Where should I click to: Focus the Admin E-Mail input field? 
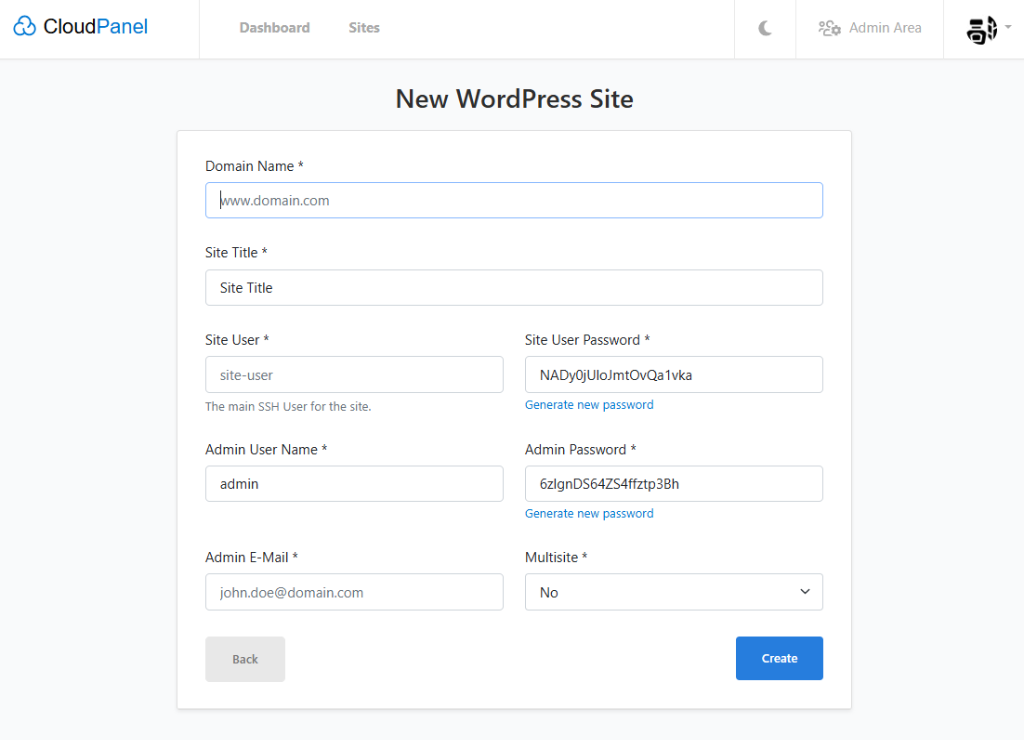[354, 592]
